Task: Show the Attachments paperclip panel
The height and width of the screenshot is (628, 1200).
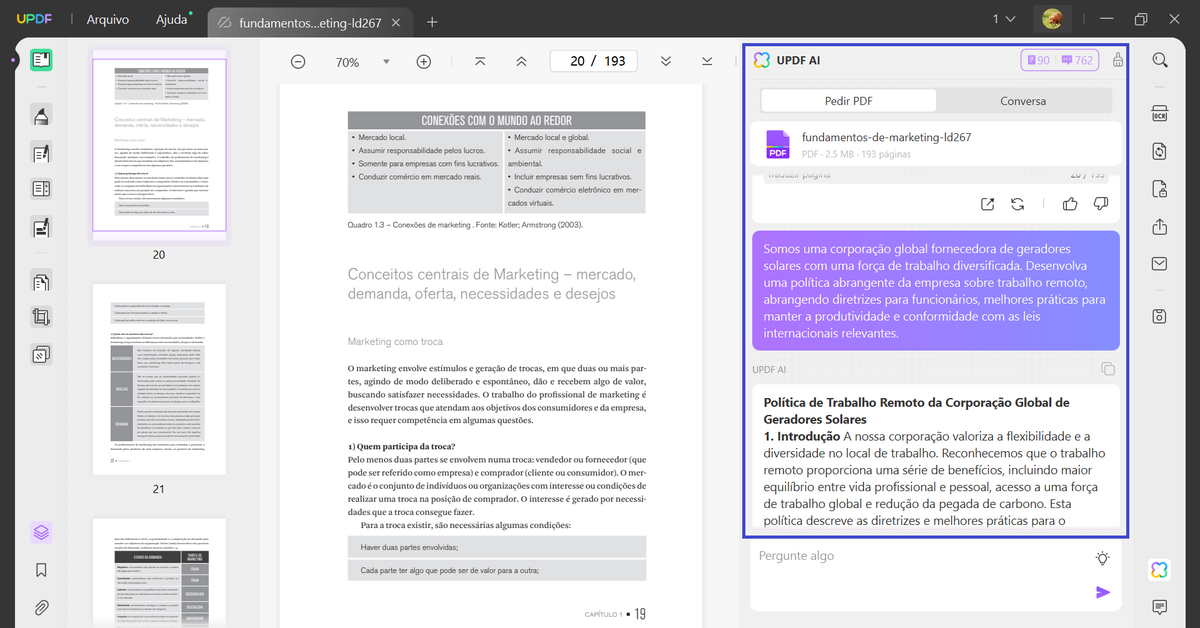Action: tap(41, 607)
